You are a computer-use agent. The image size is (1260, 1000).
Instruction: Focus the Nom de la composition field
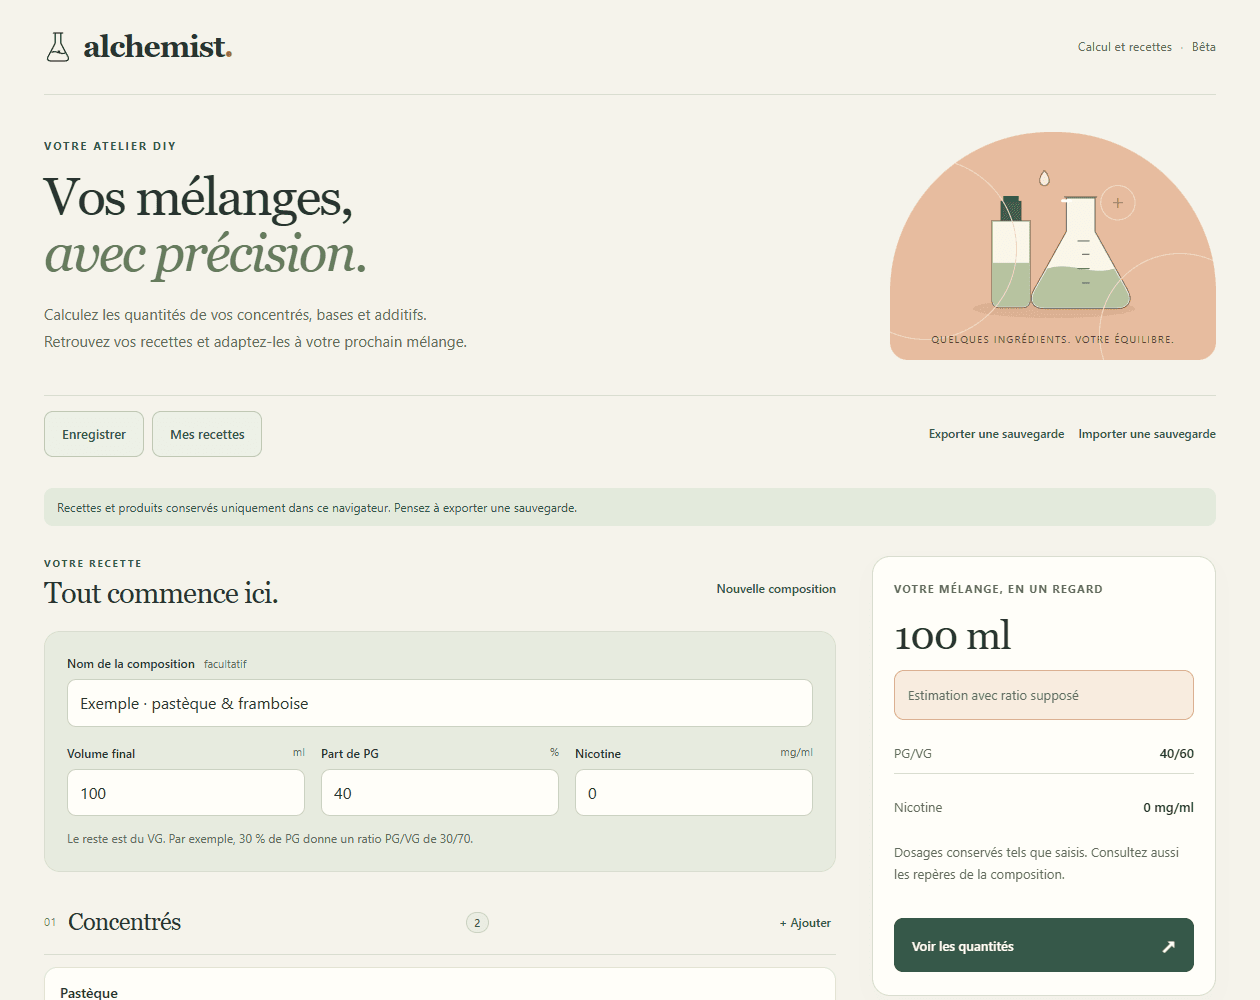pos(440,703)
